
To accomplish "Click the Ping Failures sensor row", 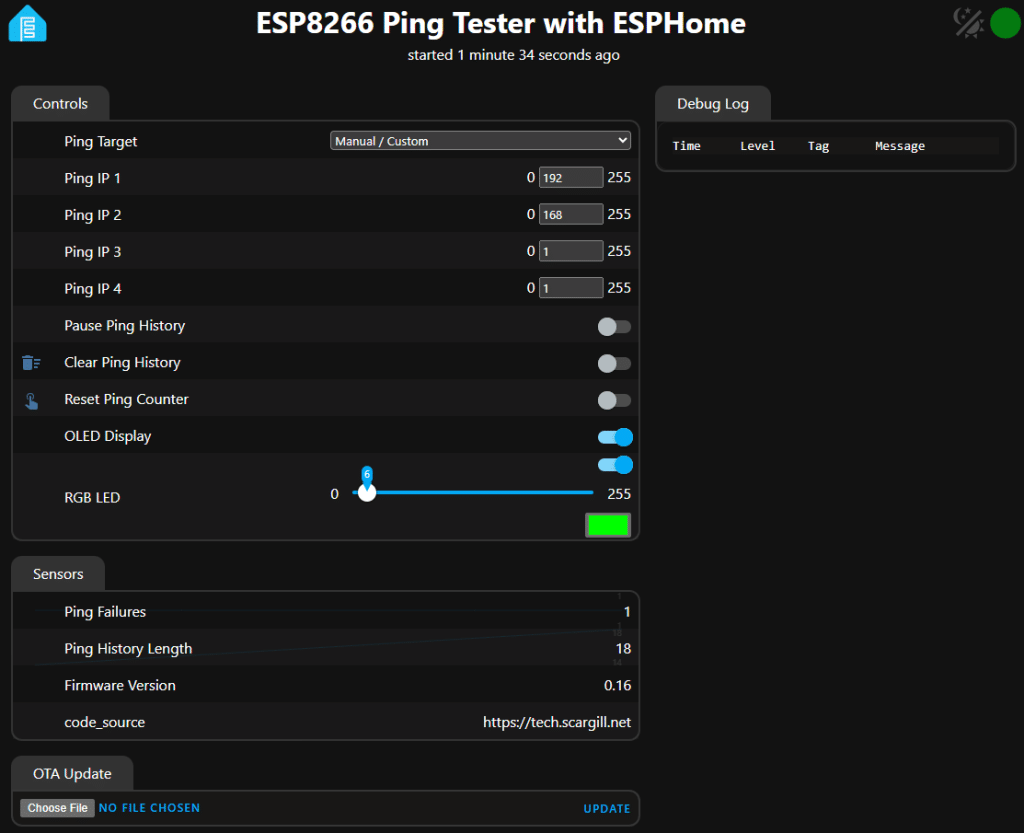I will click(x=325, y=612).
